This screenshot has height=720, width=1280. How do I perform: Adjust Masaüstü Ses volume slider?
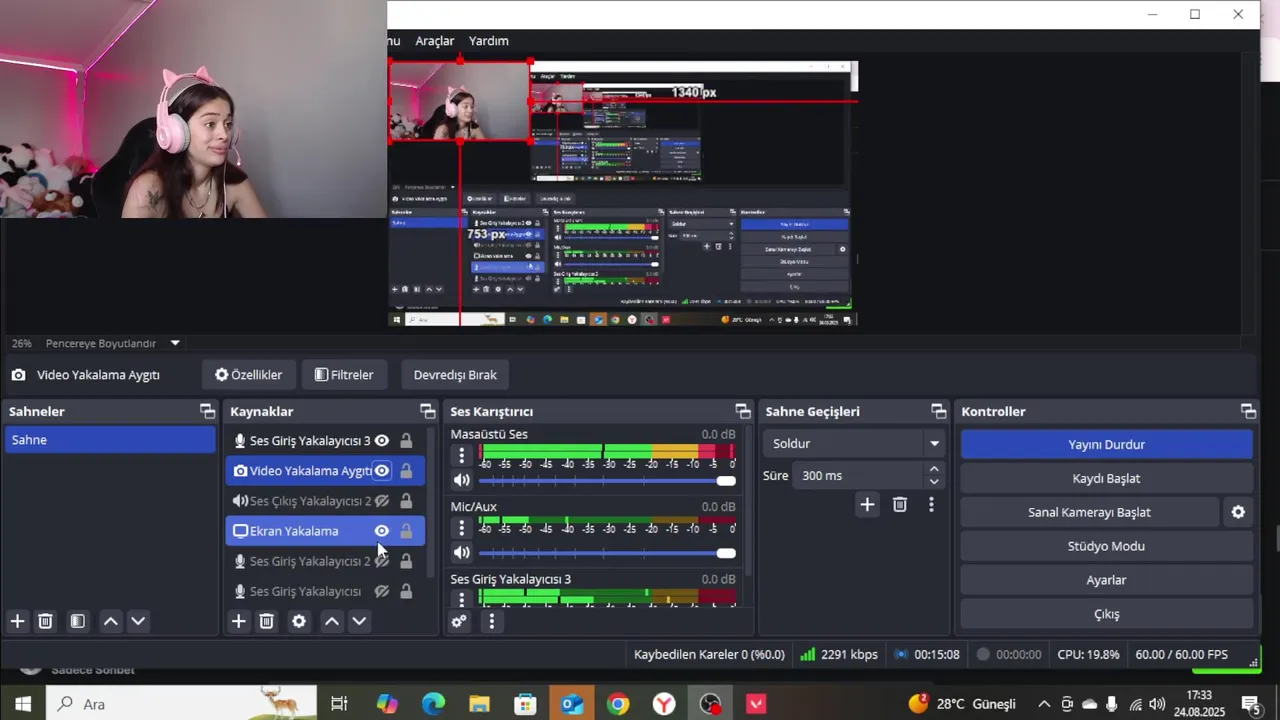pos(607,481)
